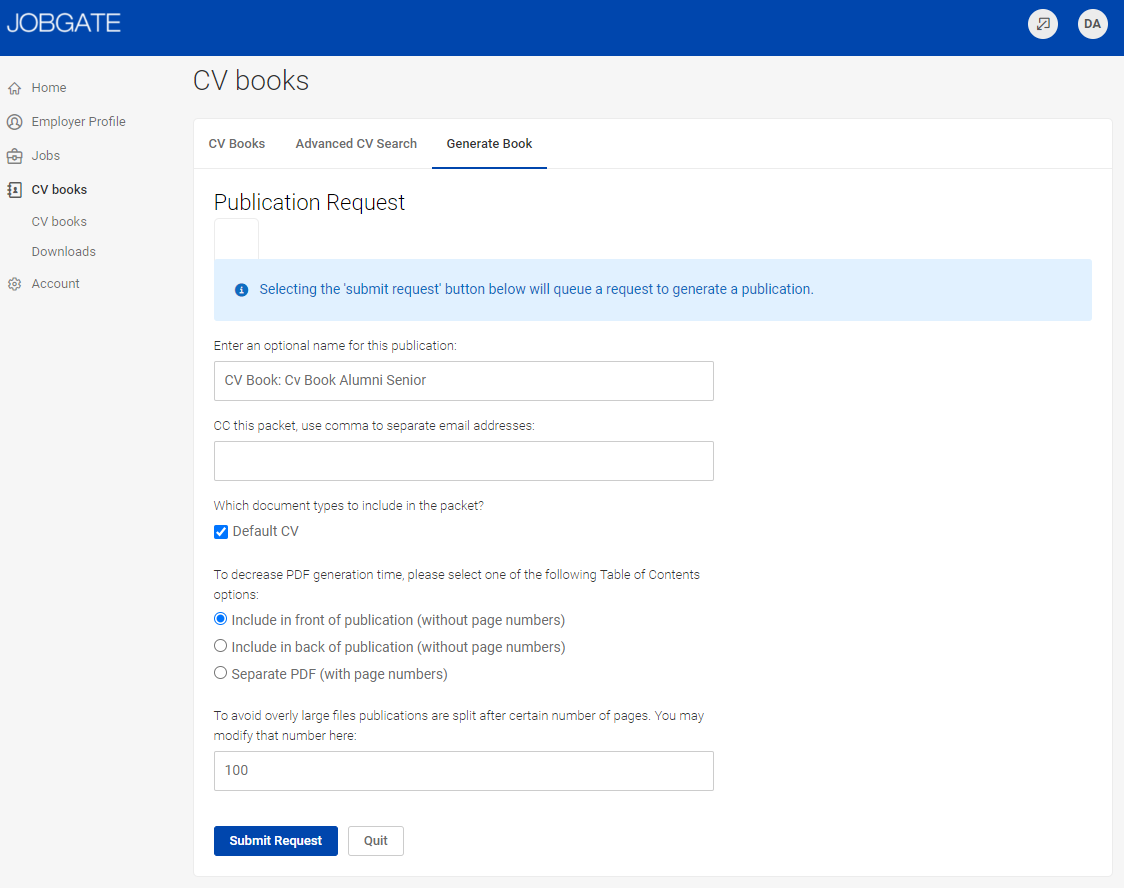This screenshot has height=888, width=1124.
Task: Click the JOBGATE logo
Action: click(64, 23)
